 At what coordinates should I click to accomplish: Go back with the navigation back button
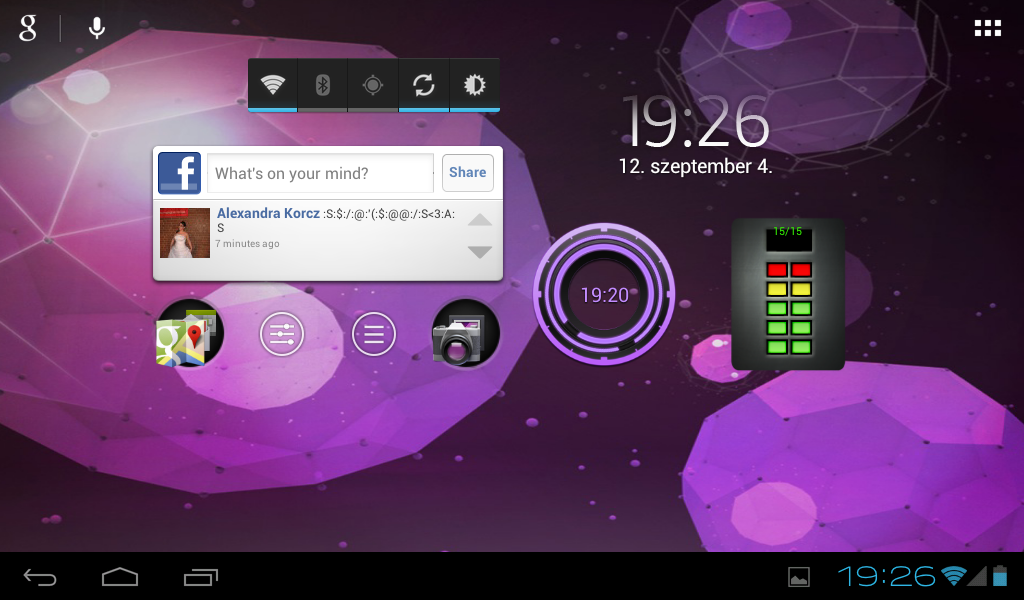(40, 577)
